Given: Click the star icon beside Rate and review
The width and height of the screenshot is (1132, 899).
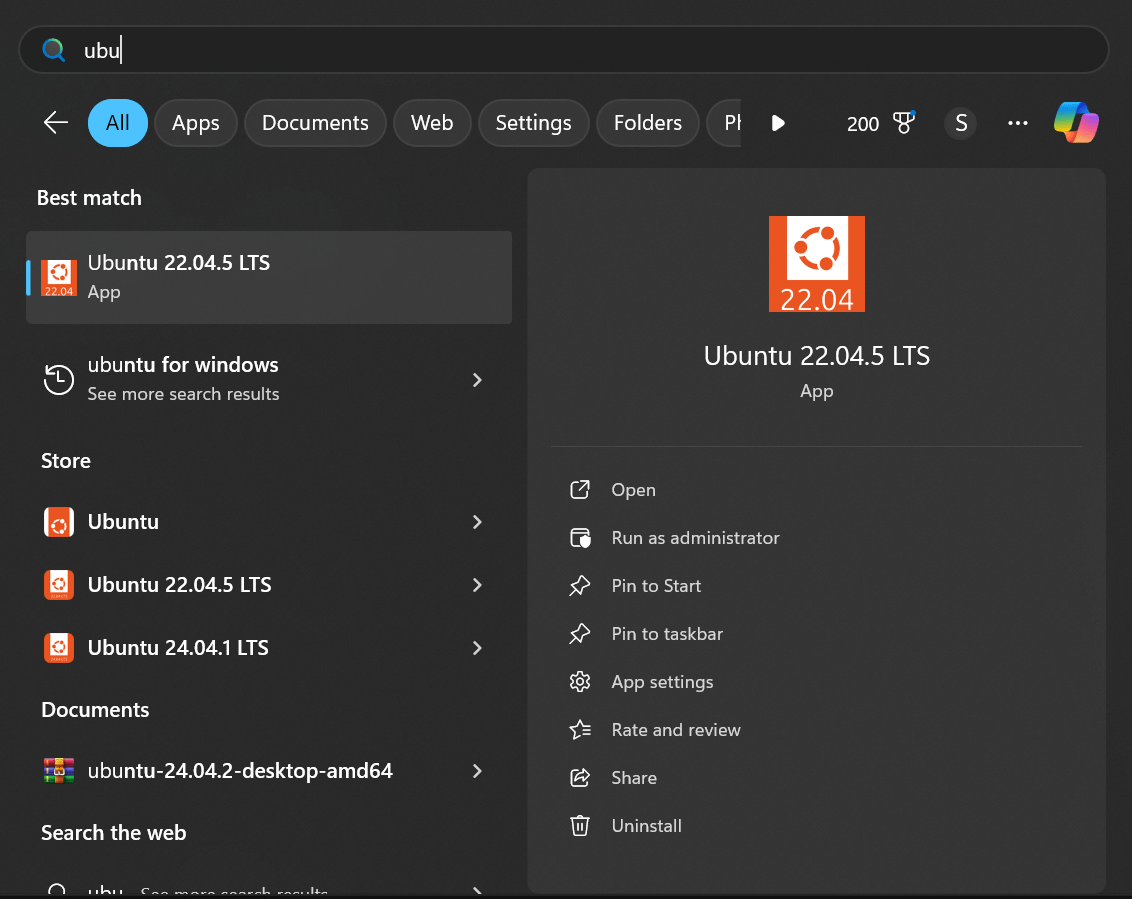Looking at the screenshot, I should click(580, 730).
